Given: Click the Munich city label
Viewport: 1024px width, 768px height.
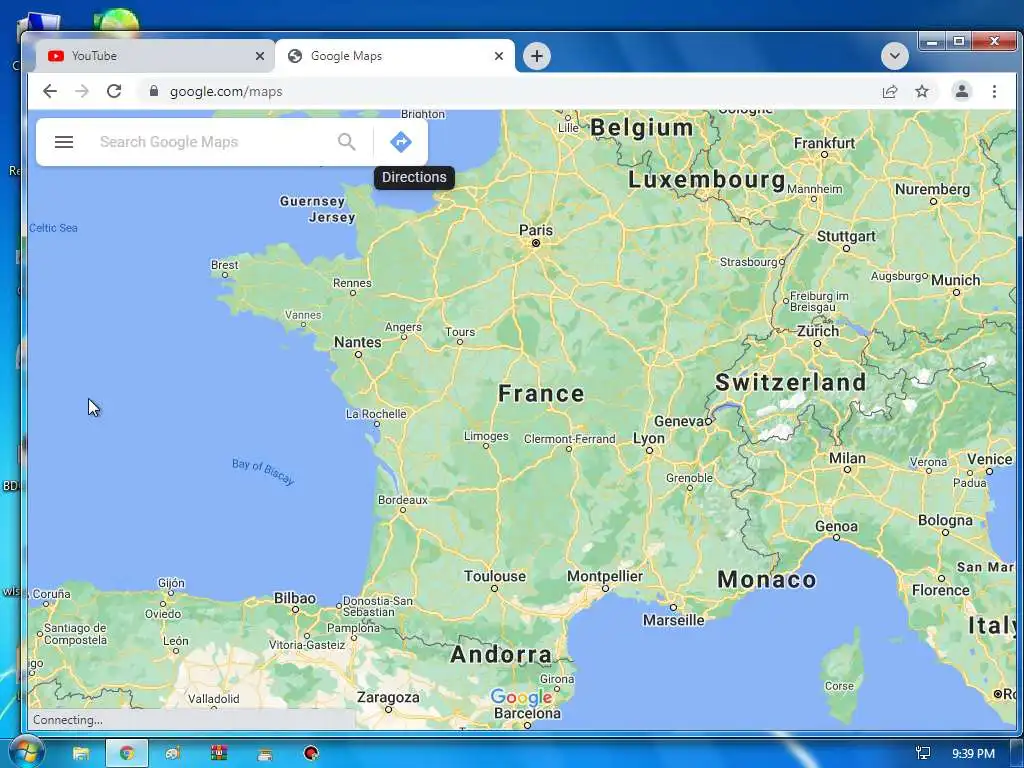Looking at the screenshot, I should point(955,280).
